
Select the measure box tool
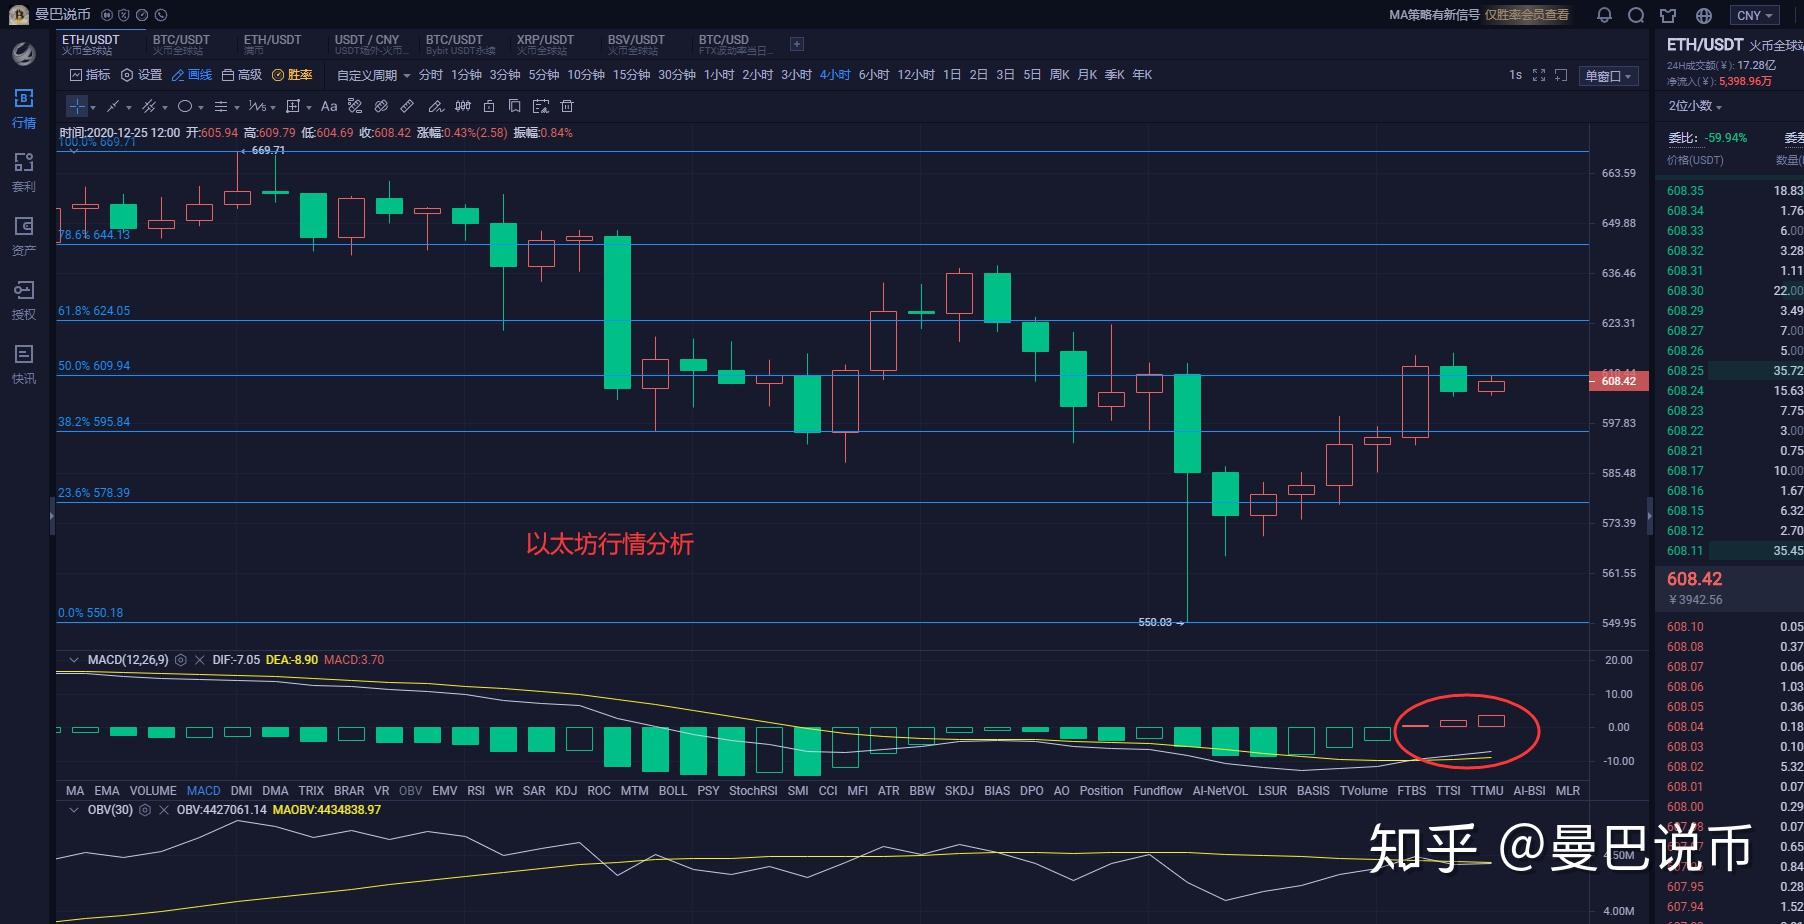pyautogui.click(x=293, y=106)
